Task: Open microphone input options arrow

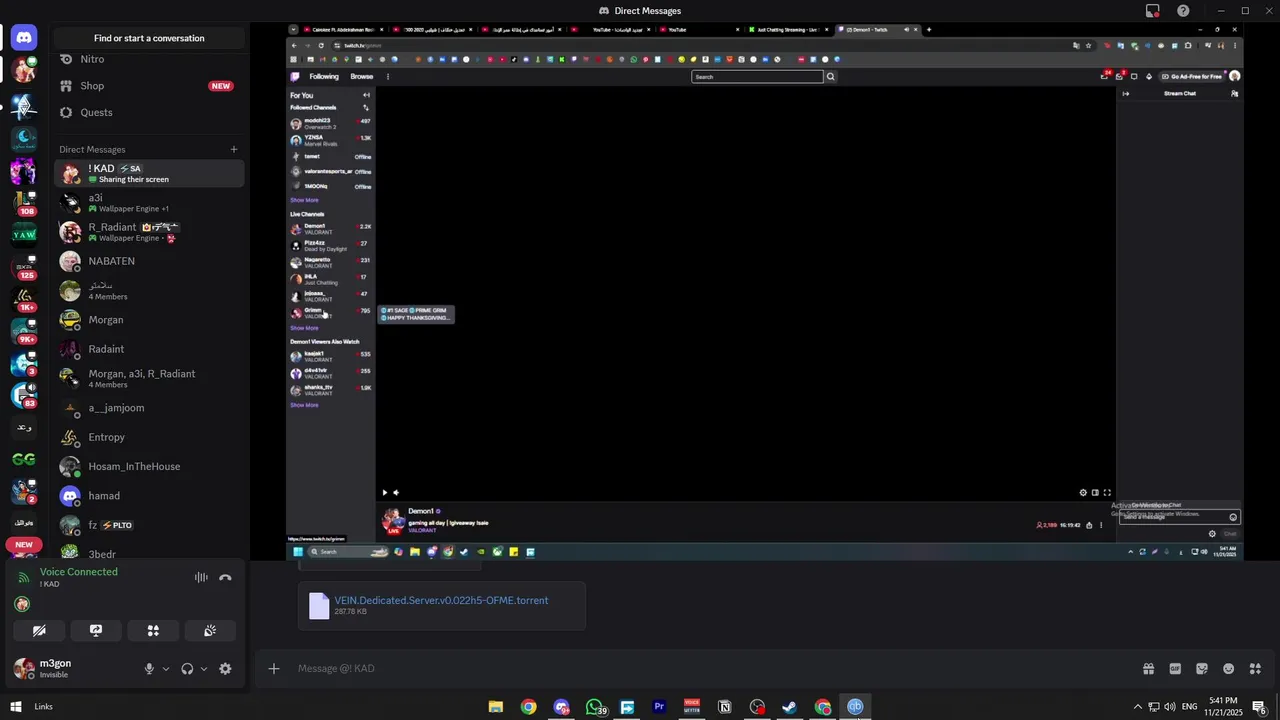Action: (166, 669)
